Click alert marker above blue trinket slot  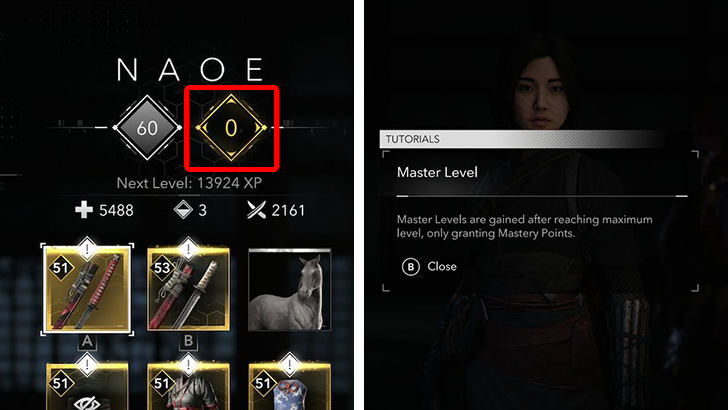pyautogui.click(x=290, y=365)
